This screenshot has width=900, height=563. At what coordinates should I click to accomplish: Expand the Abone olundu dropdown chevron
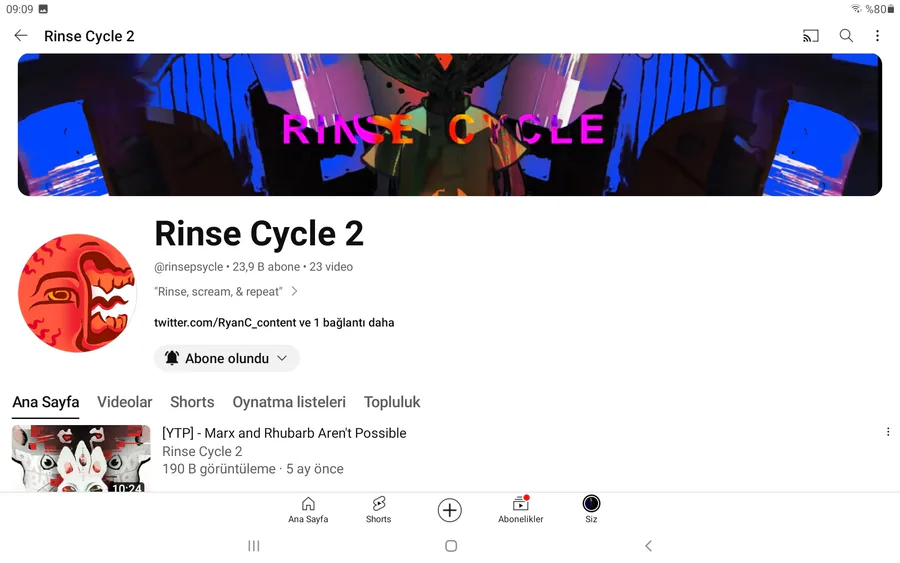pos(282,358)
